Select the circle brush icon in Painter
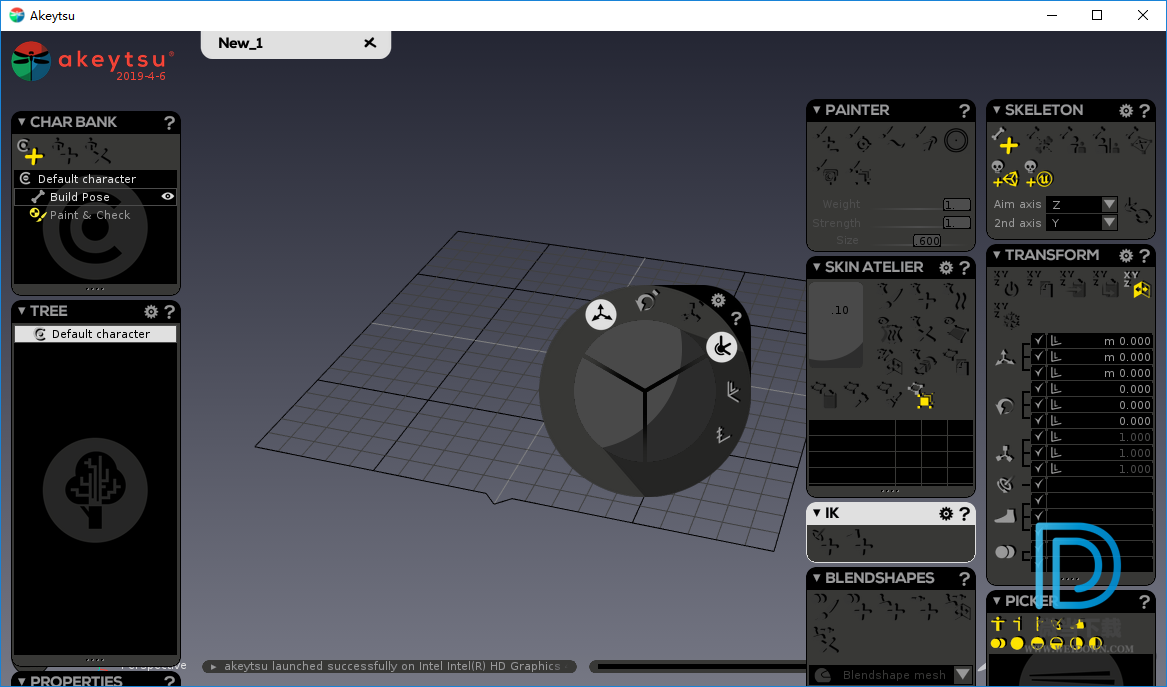The width and height of the screenshot is (1167, 687). point(956,140)
